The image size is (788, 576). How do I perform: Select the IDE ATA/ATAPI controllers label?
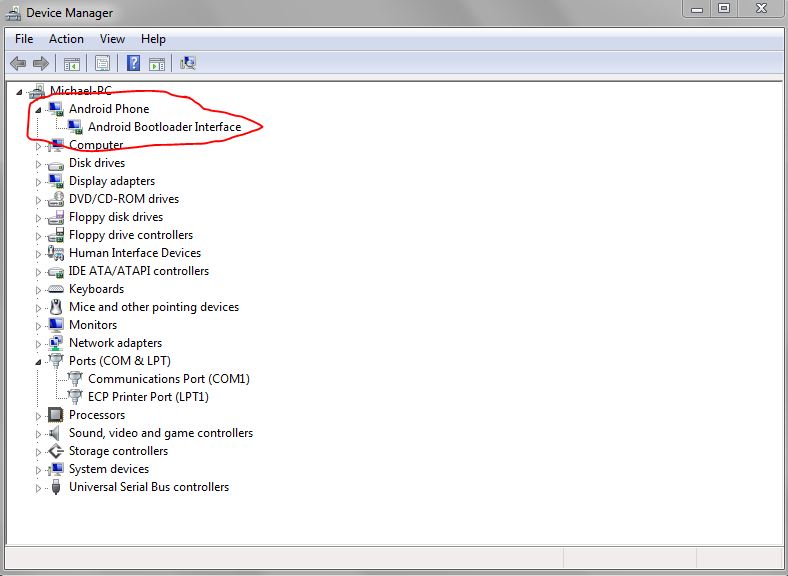[x=139, y=271]
